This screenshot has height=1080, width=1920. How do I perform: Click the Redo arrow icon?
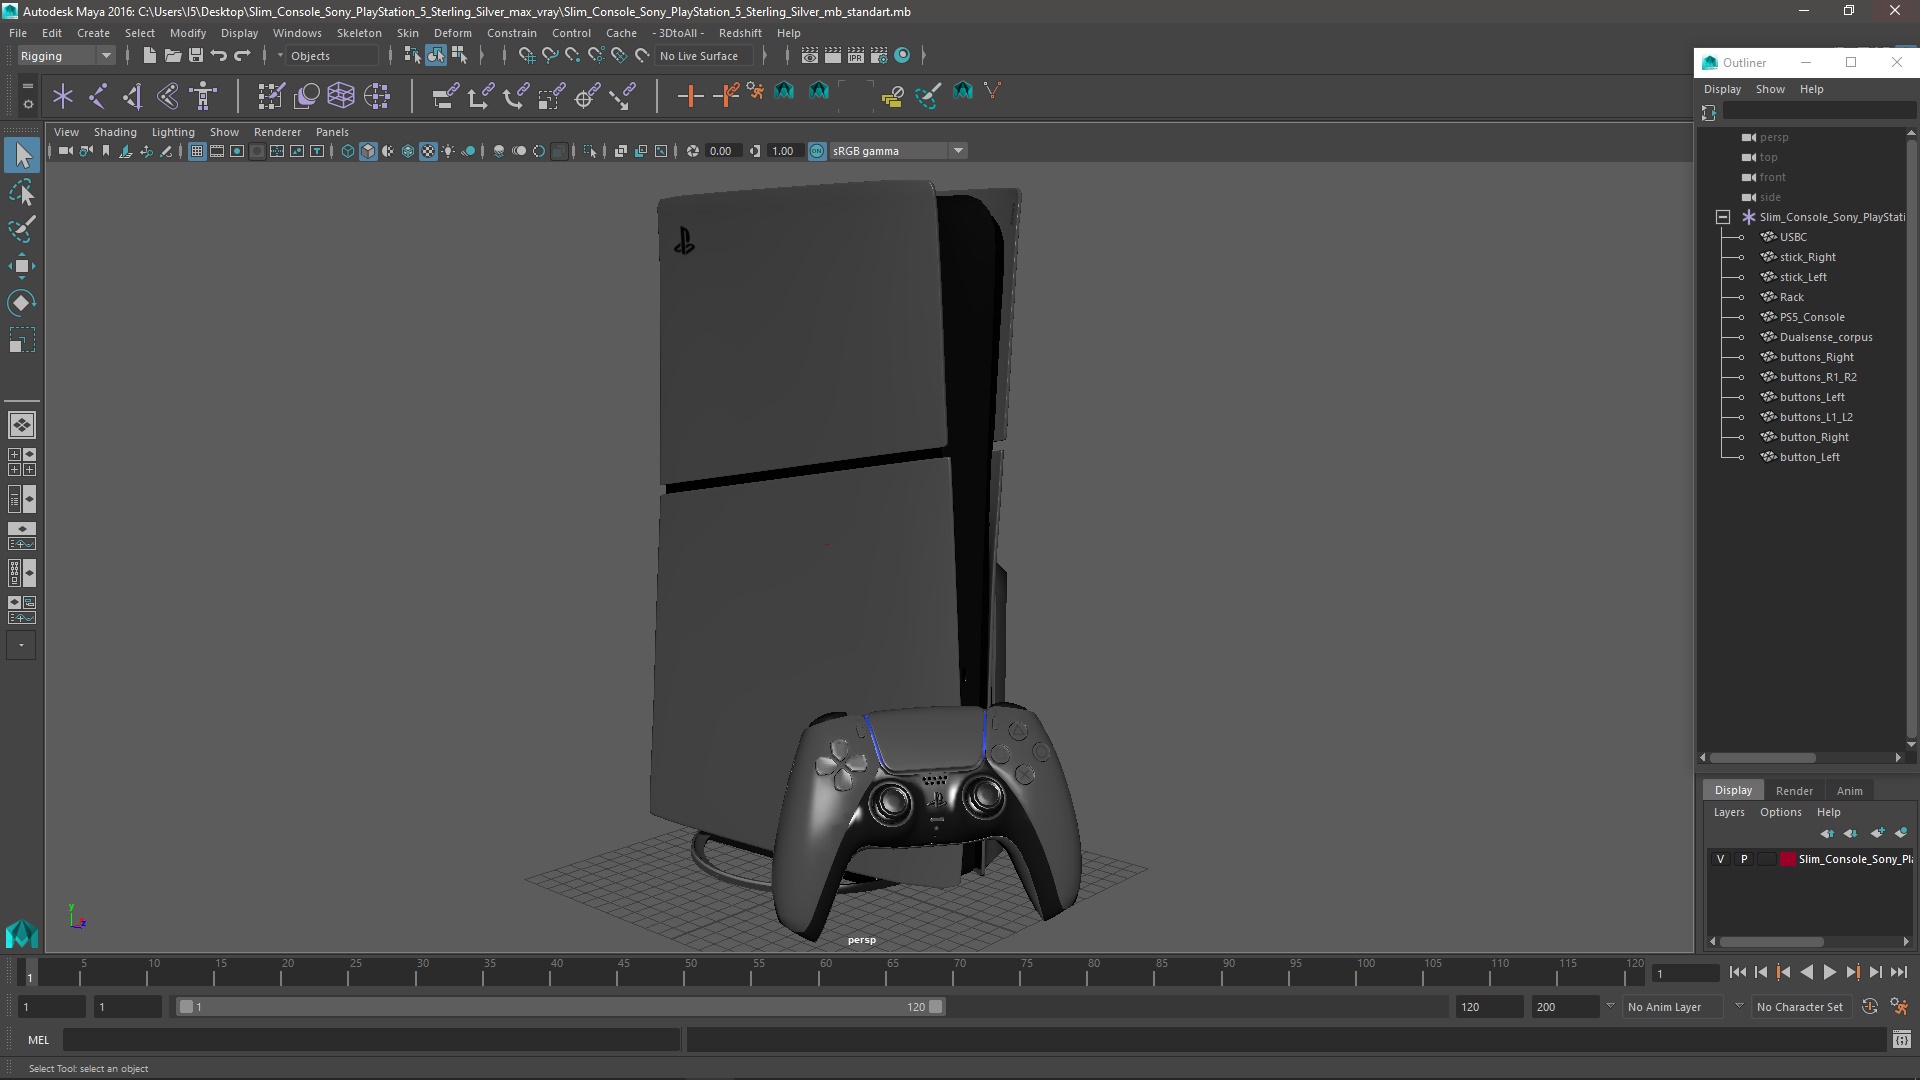[241, 56]
